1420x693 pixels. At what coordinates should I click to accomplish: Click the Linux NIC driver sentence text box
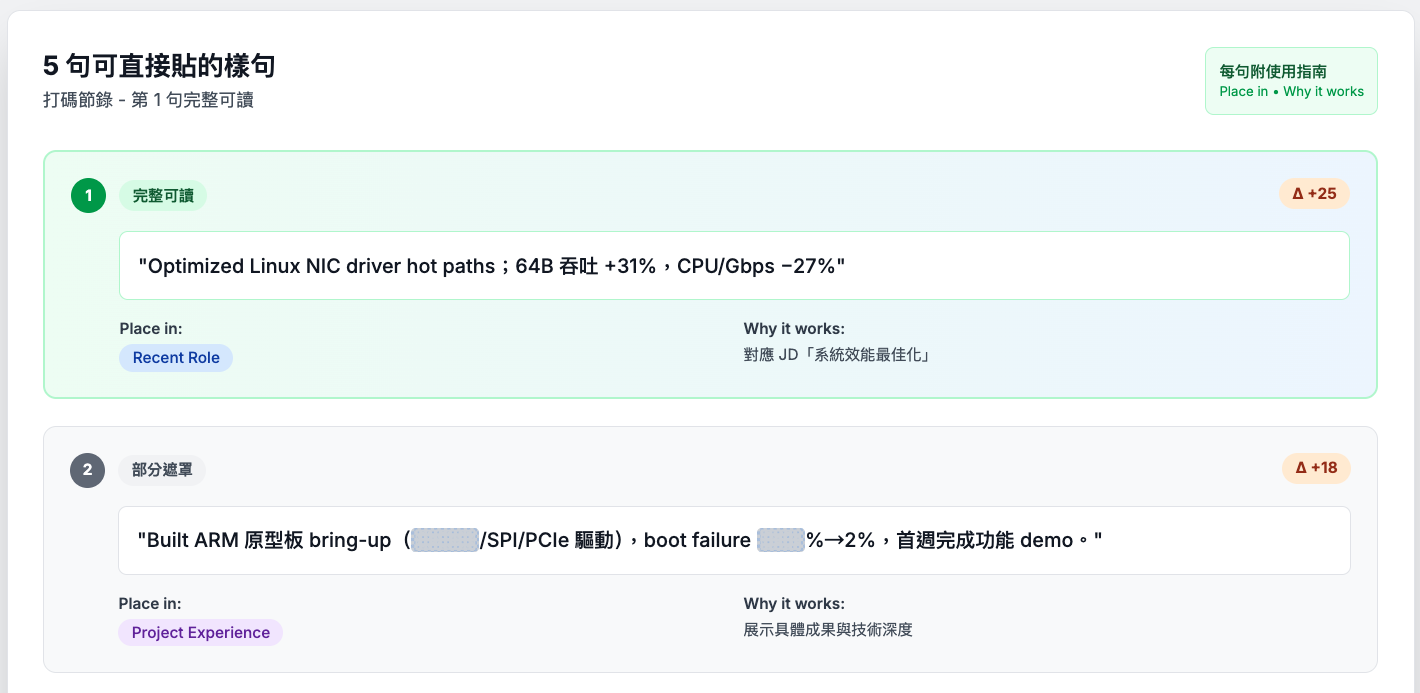click(x=735, y=265)
